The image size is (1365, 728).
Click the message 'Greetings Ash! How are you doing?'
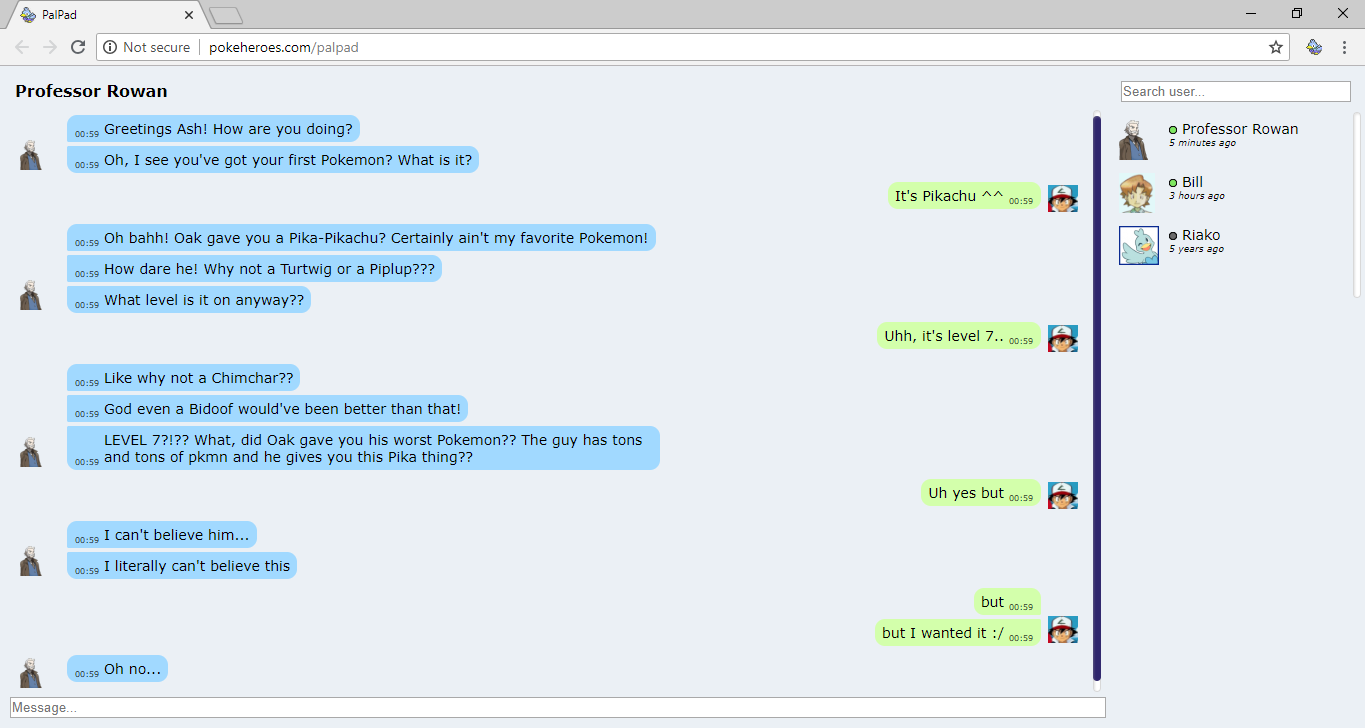click(x=213, y=129)
